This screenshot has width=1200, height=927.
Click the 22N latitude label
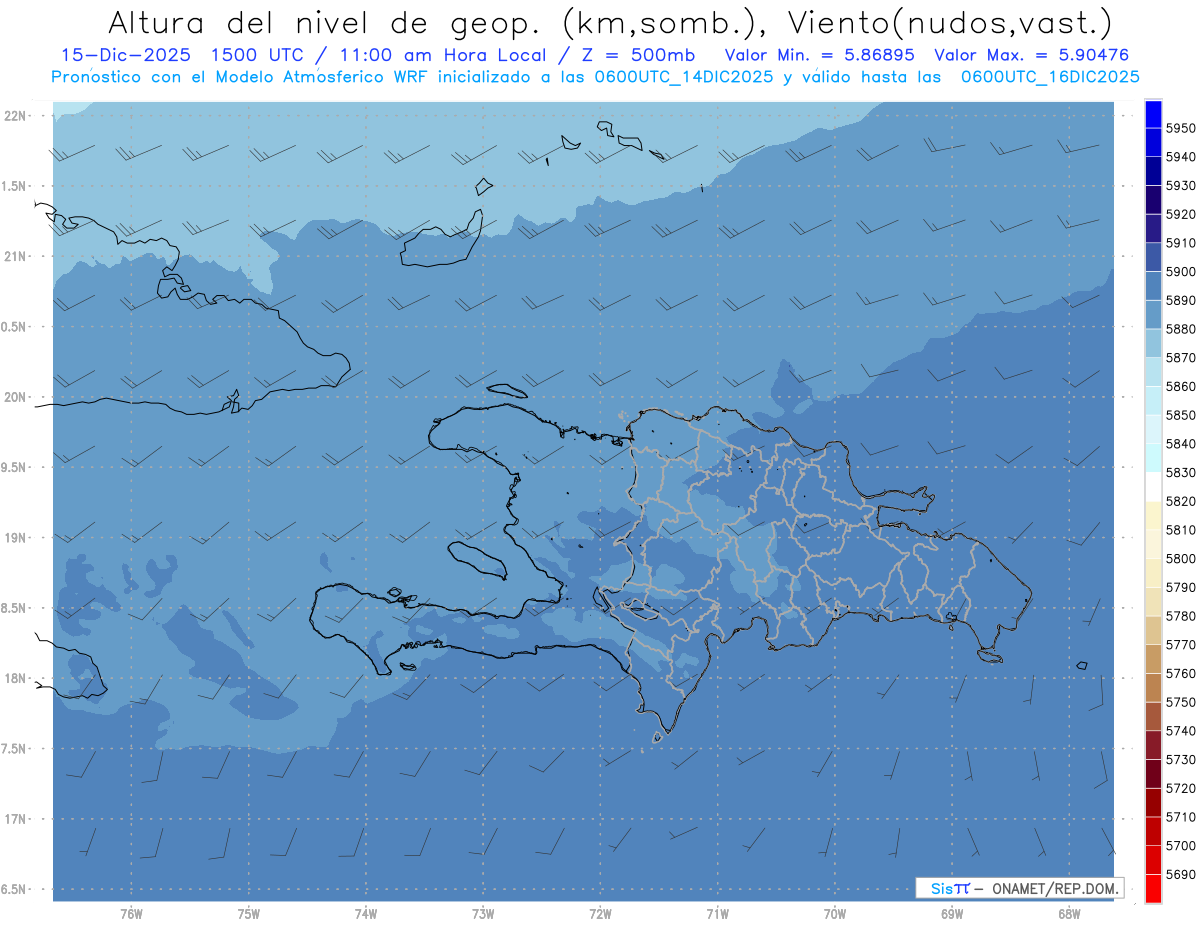(x=14, y=116)
